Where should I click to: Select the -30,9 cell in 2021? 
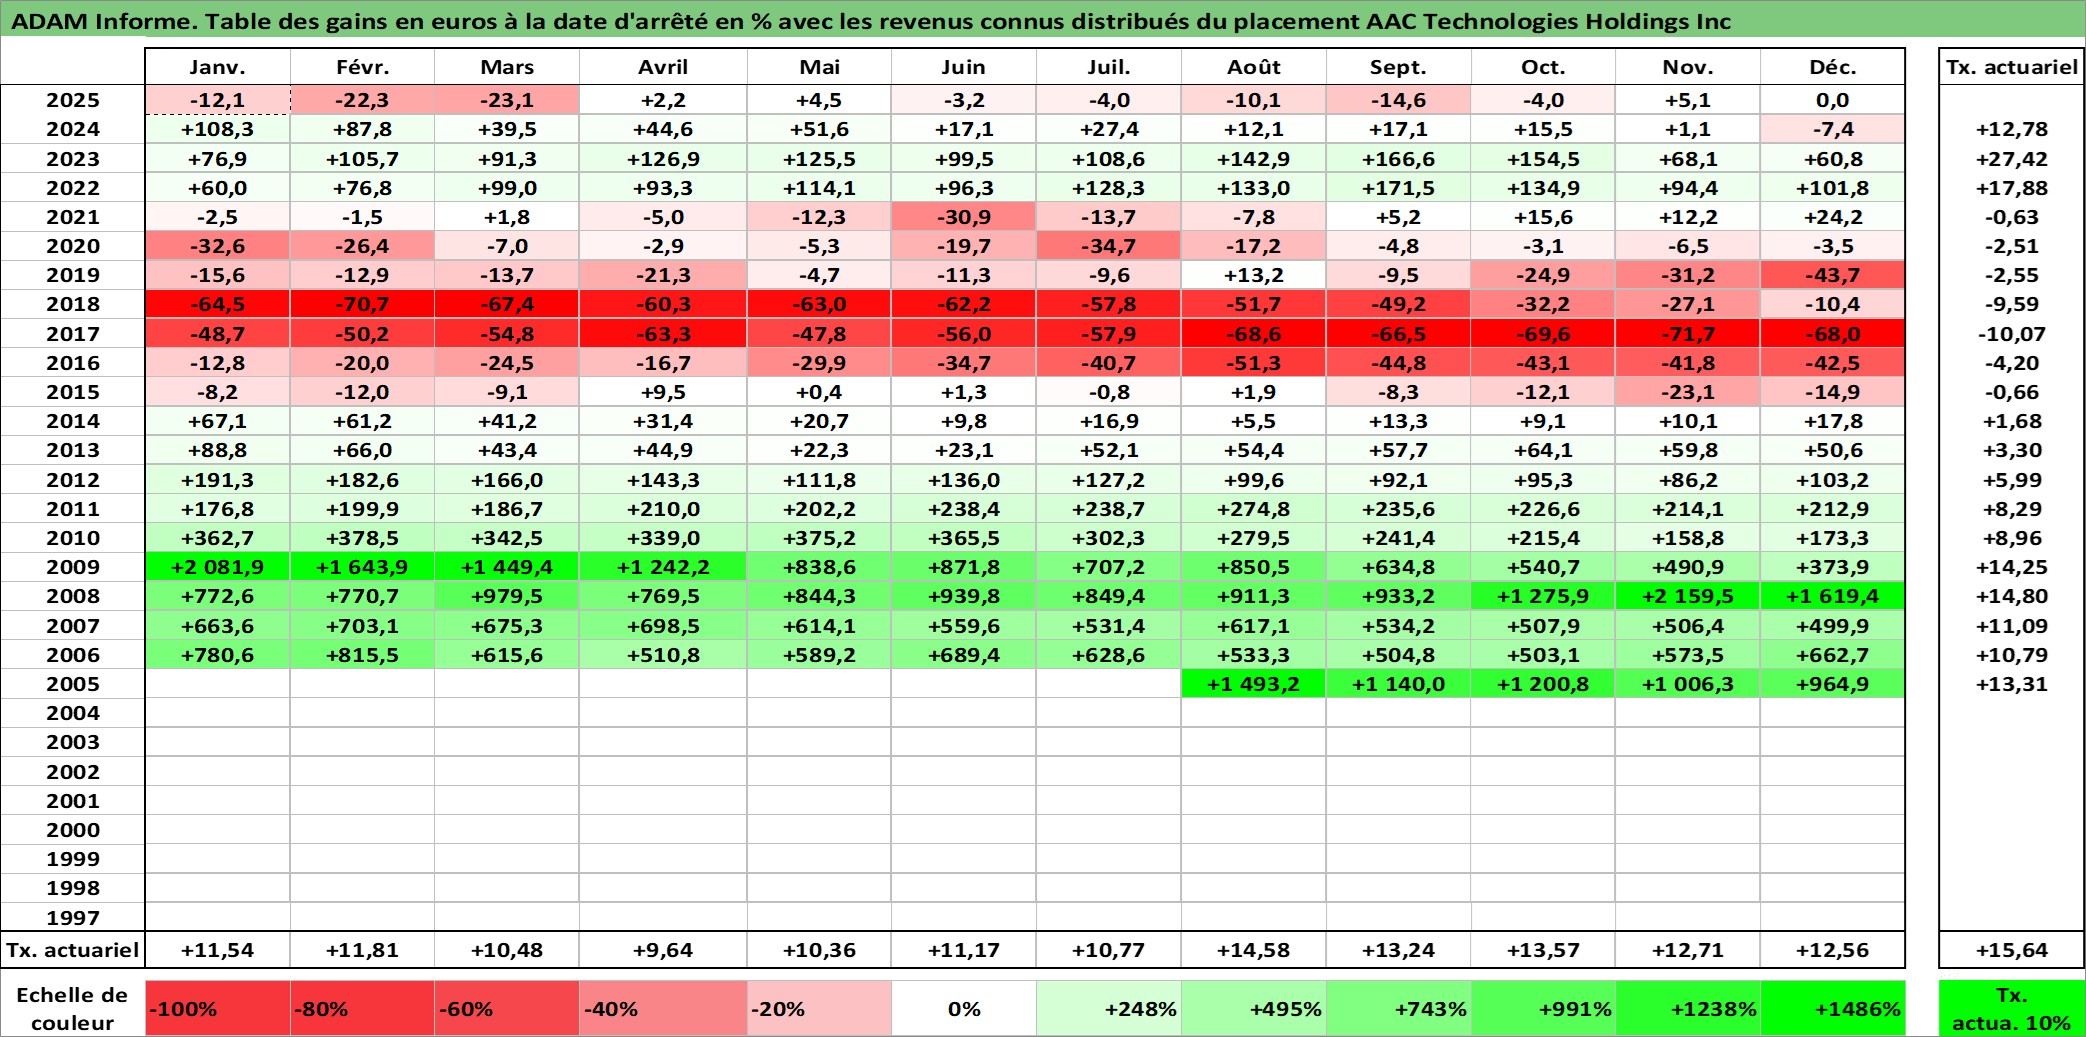(x=963, y=217)
